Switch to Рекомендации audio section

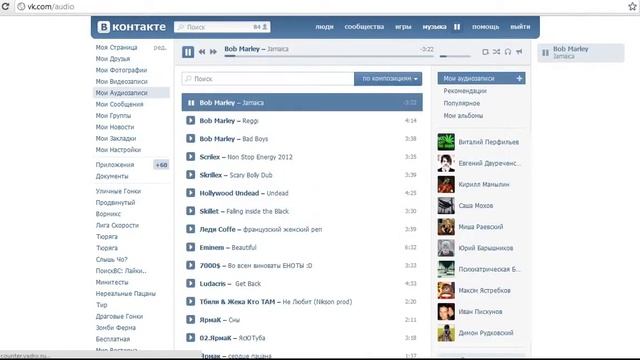point(465,91)
